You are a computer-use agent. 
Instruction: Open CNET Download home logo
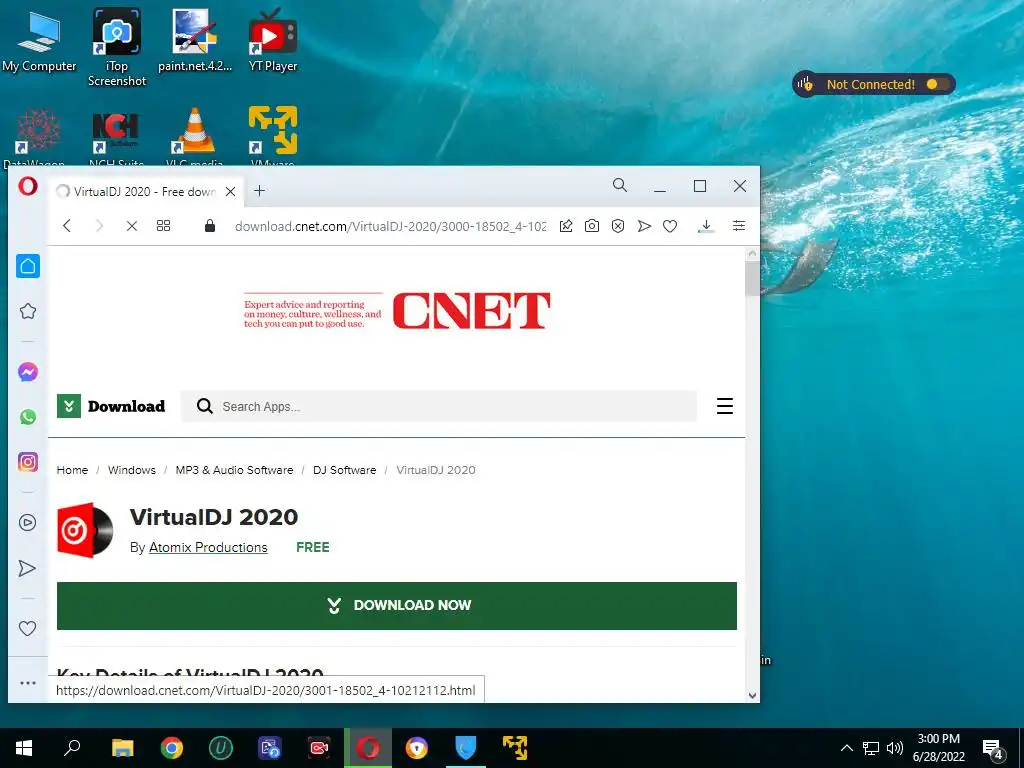click(111, 406)
